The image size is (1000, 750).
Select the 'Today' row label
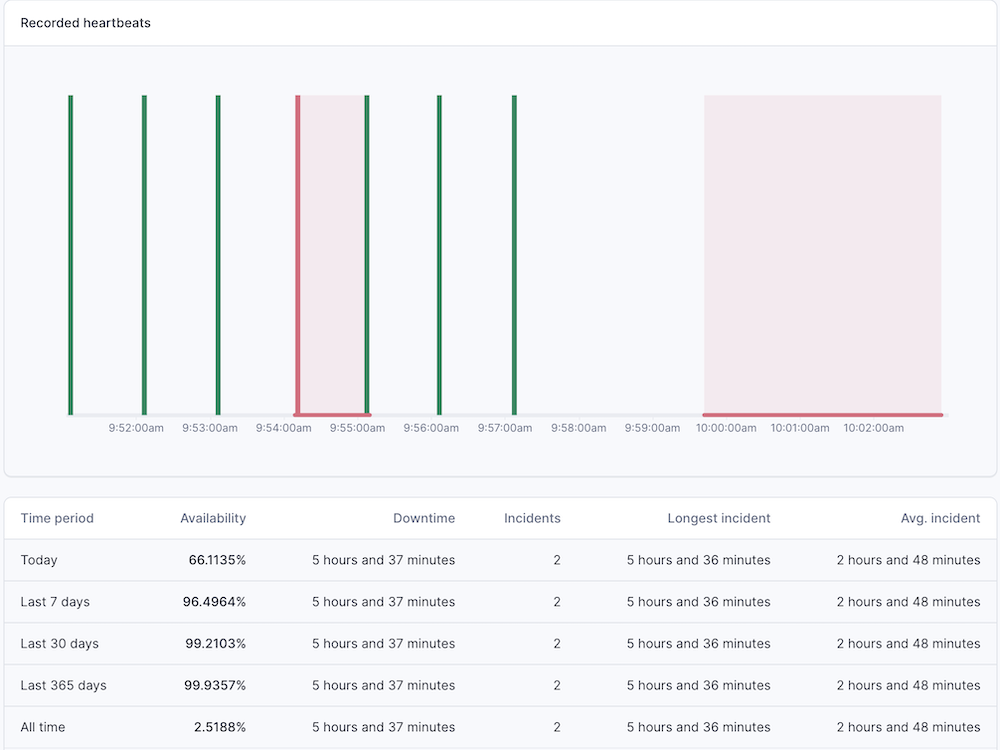[39, 560]
